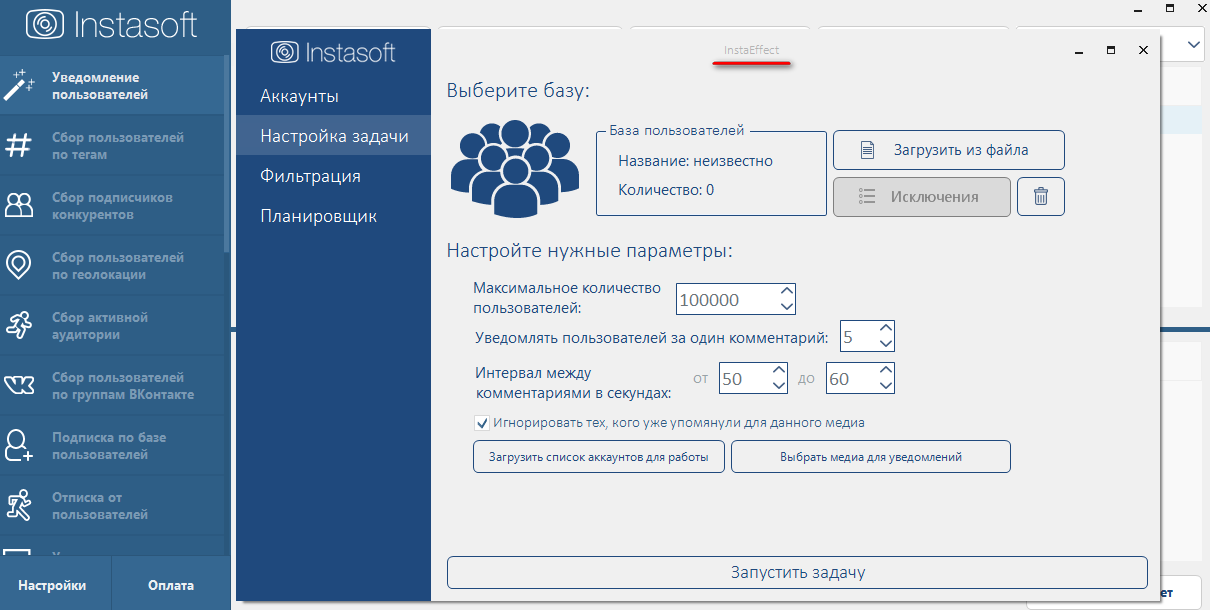This screenshot has width=1210, height=610.
Task: Click the Instasoft logo in the main window
Action: click(112, 25)
